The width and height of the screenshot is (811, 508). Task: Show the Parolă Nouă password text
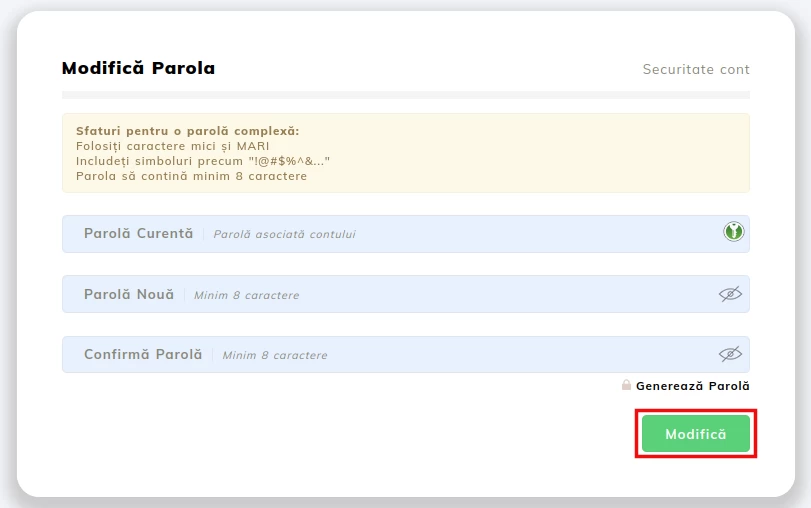point(731,294)
